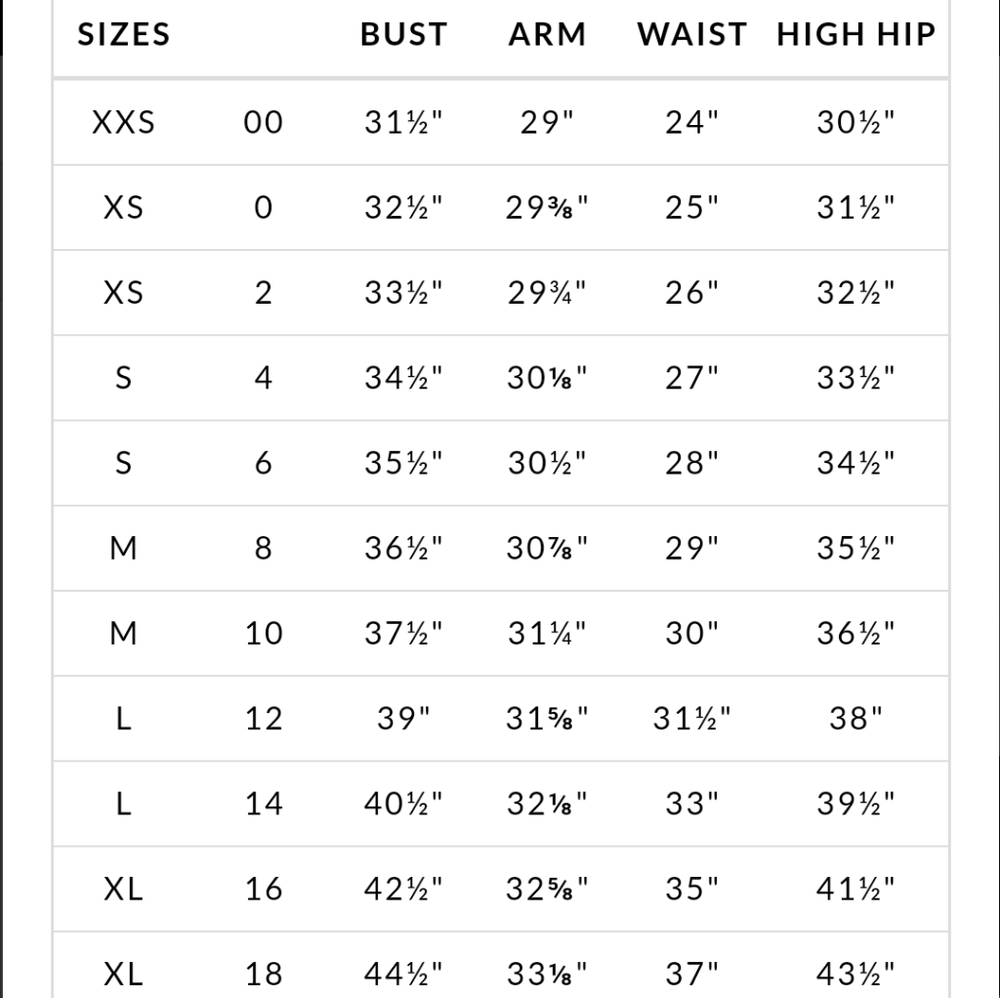Select the 30⅞" arm value for size 8
Viewport: 1000px width, 998px height.
pos(547,548)
